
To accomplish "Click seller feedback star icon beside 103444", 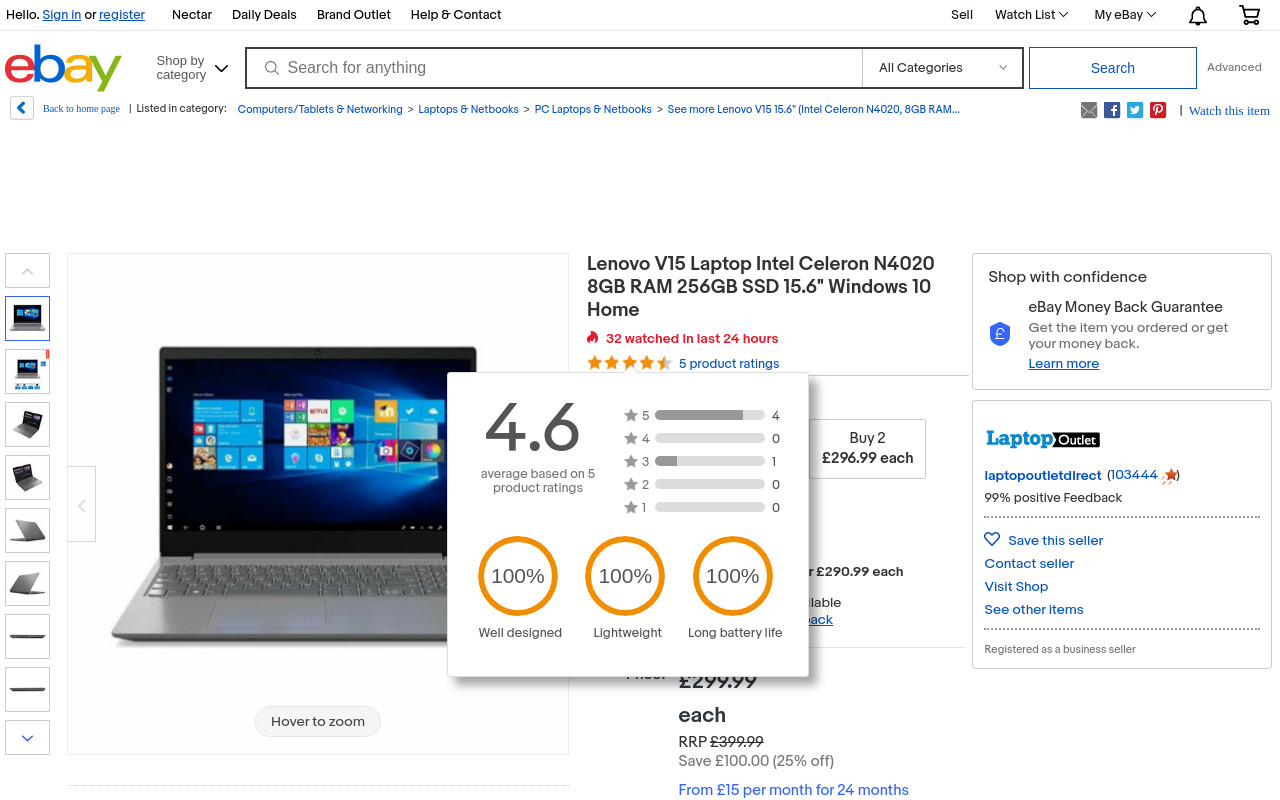I will 1168,476.
